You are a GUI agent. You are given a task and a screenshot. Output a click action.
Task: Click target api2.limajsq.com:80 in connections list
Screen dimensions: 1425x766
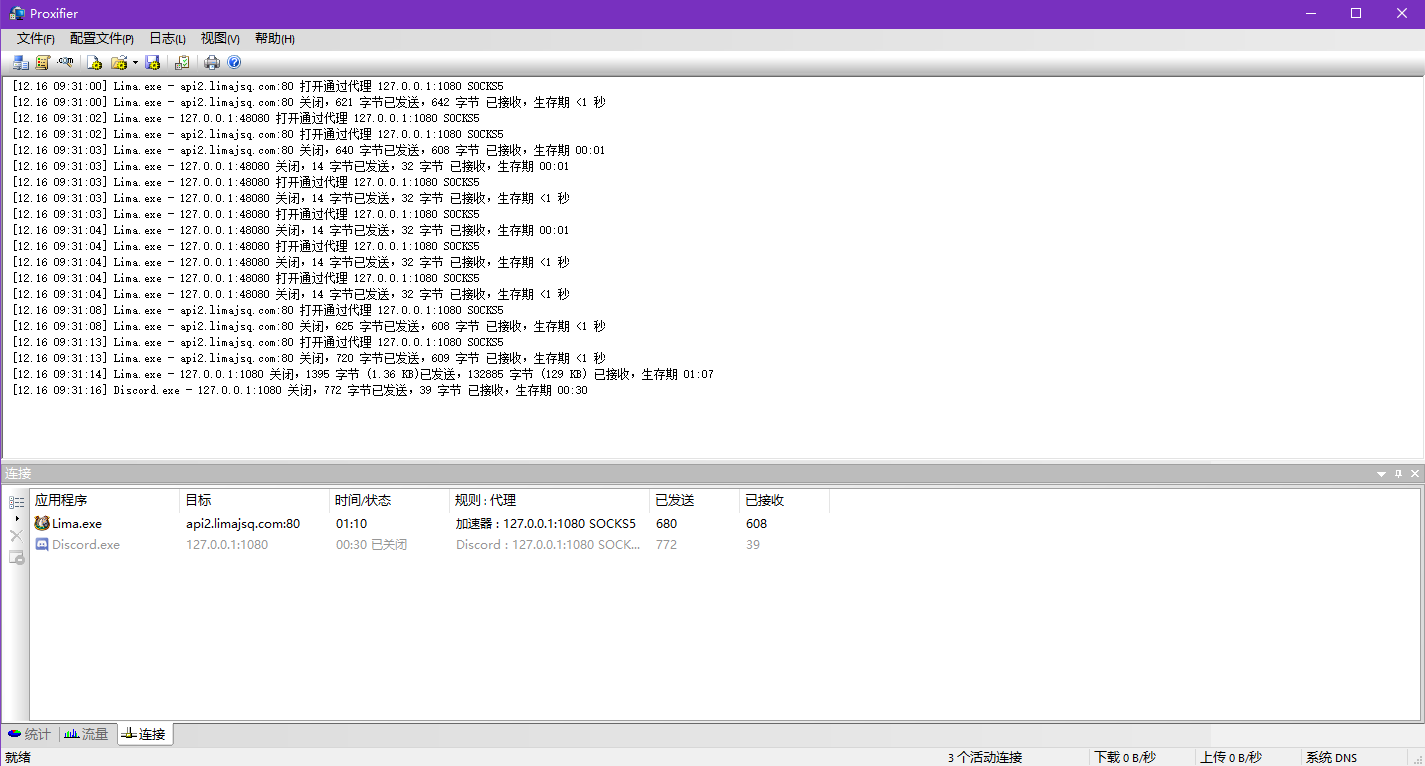(x=243, y=523)
